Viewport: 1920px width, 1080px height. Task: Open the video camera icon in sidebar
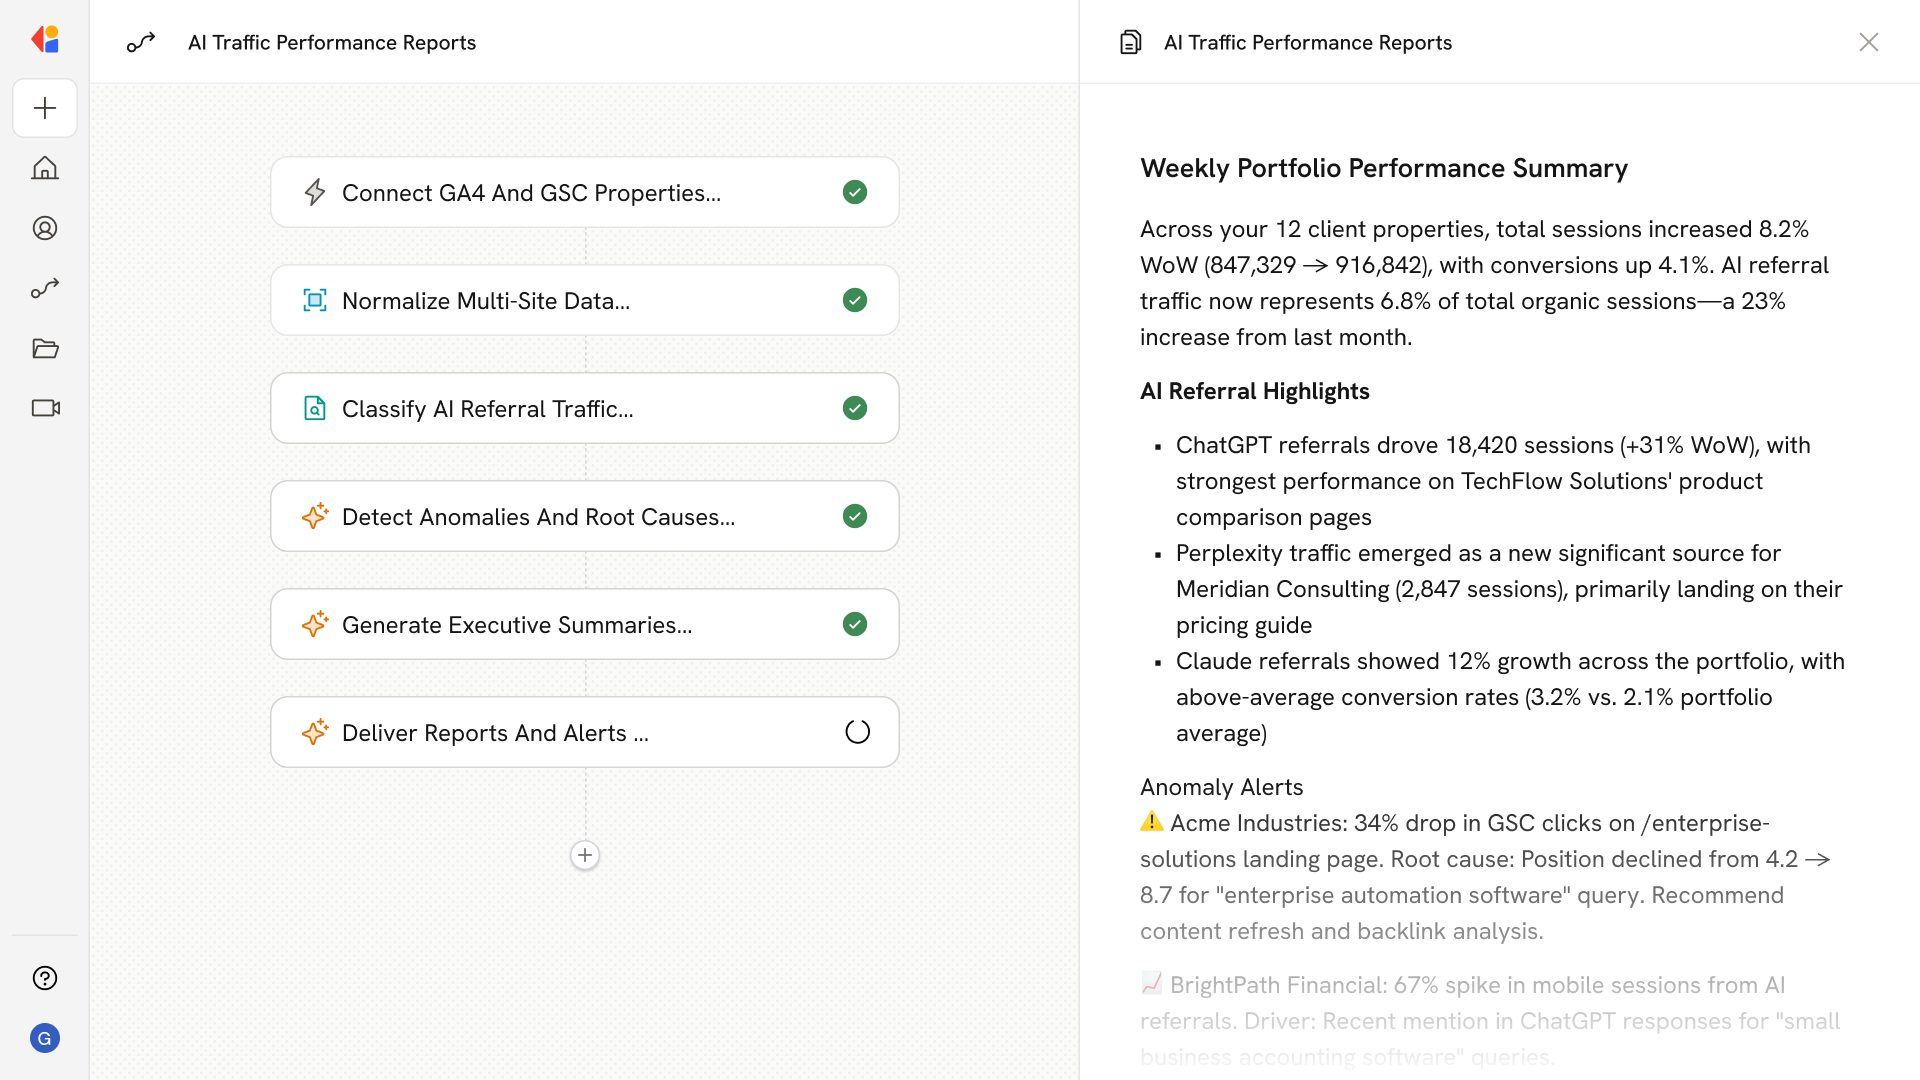45,408
